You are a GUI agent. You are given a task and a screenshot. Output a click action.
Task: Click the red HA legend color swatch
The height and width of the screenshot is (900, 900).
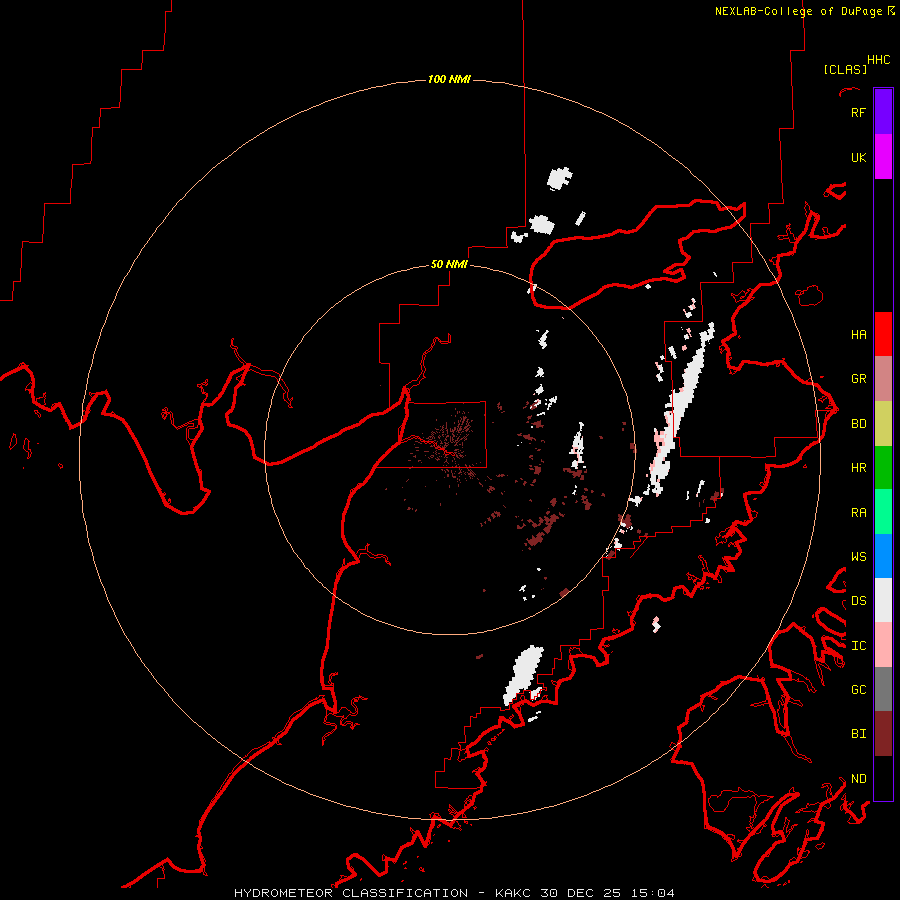[x=883, y=334]
